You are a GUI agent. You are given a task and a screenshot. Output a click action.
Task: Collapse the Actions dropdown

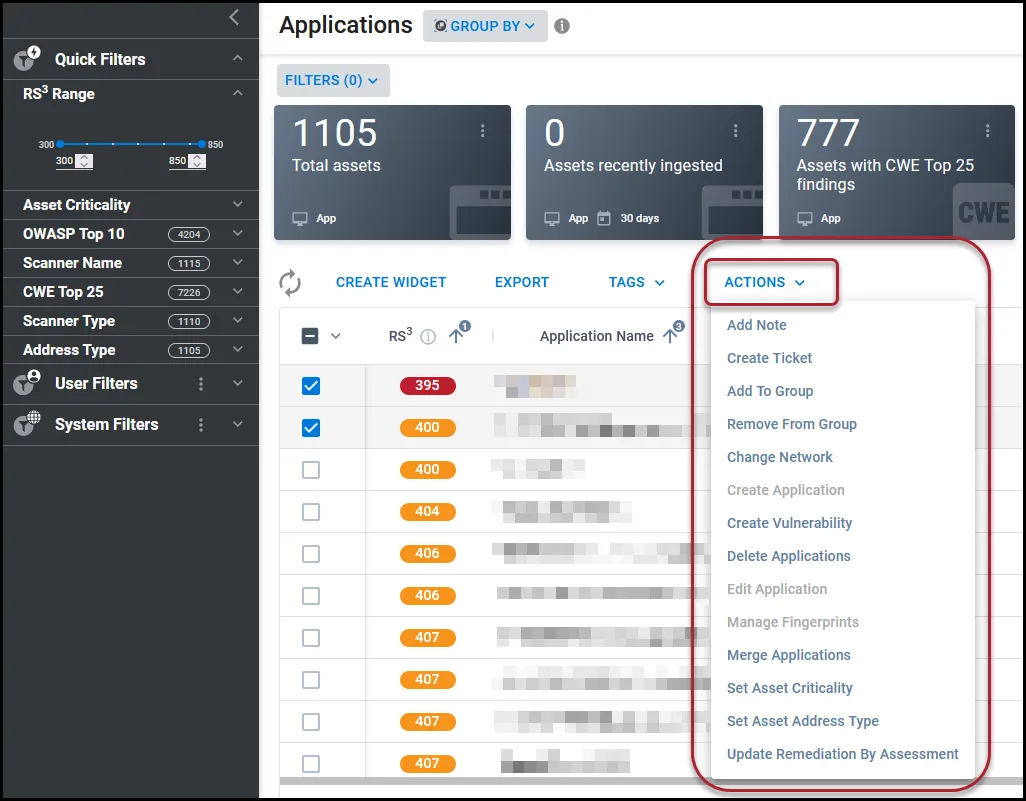point(765,283)
